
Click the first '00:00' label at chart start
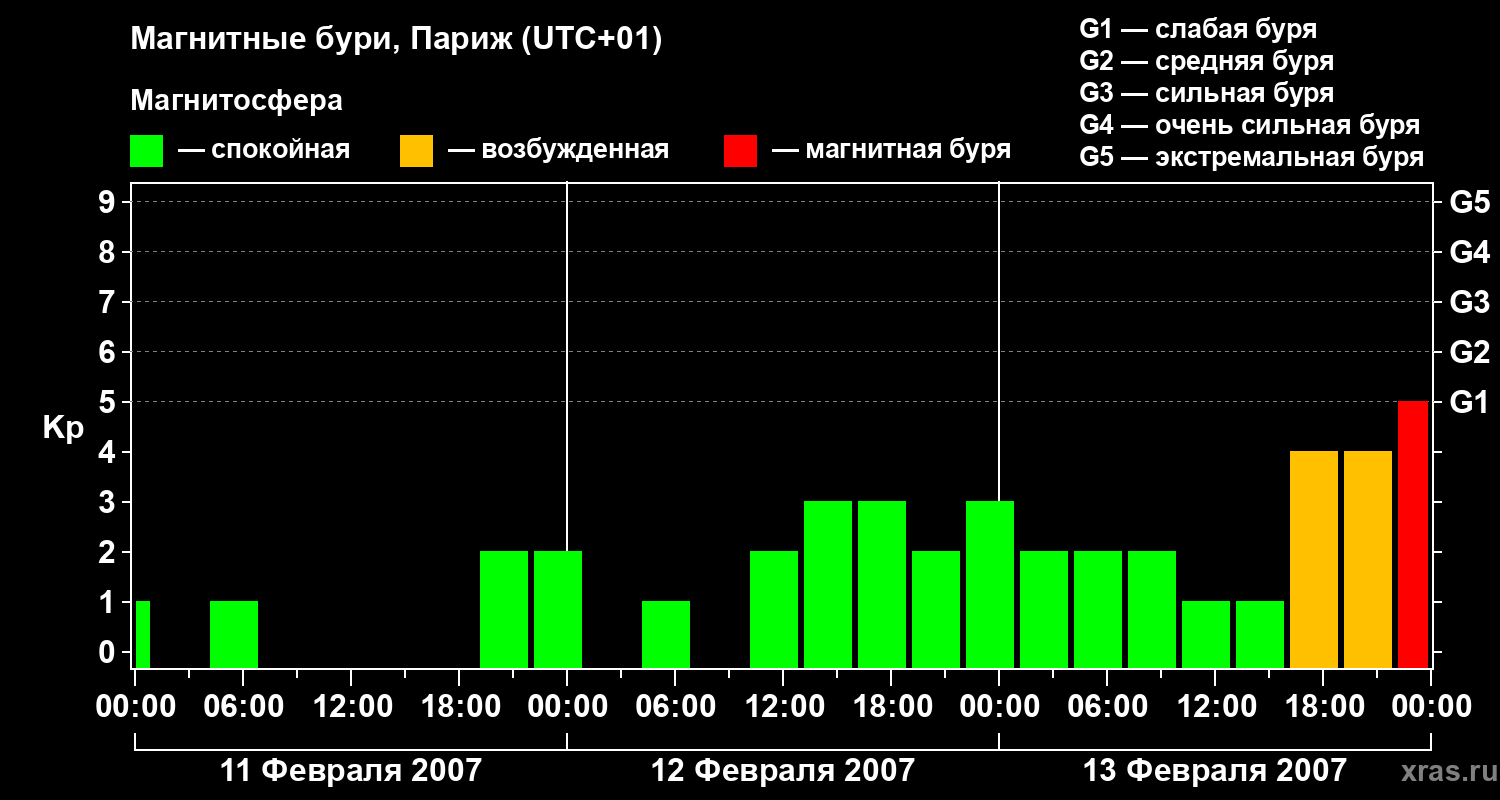(134, 706)
